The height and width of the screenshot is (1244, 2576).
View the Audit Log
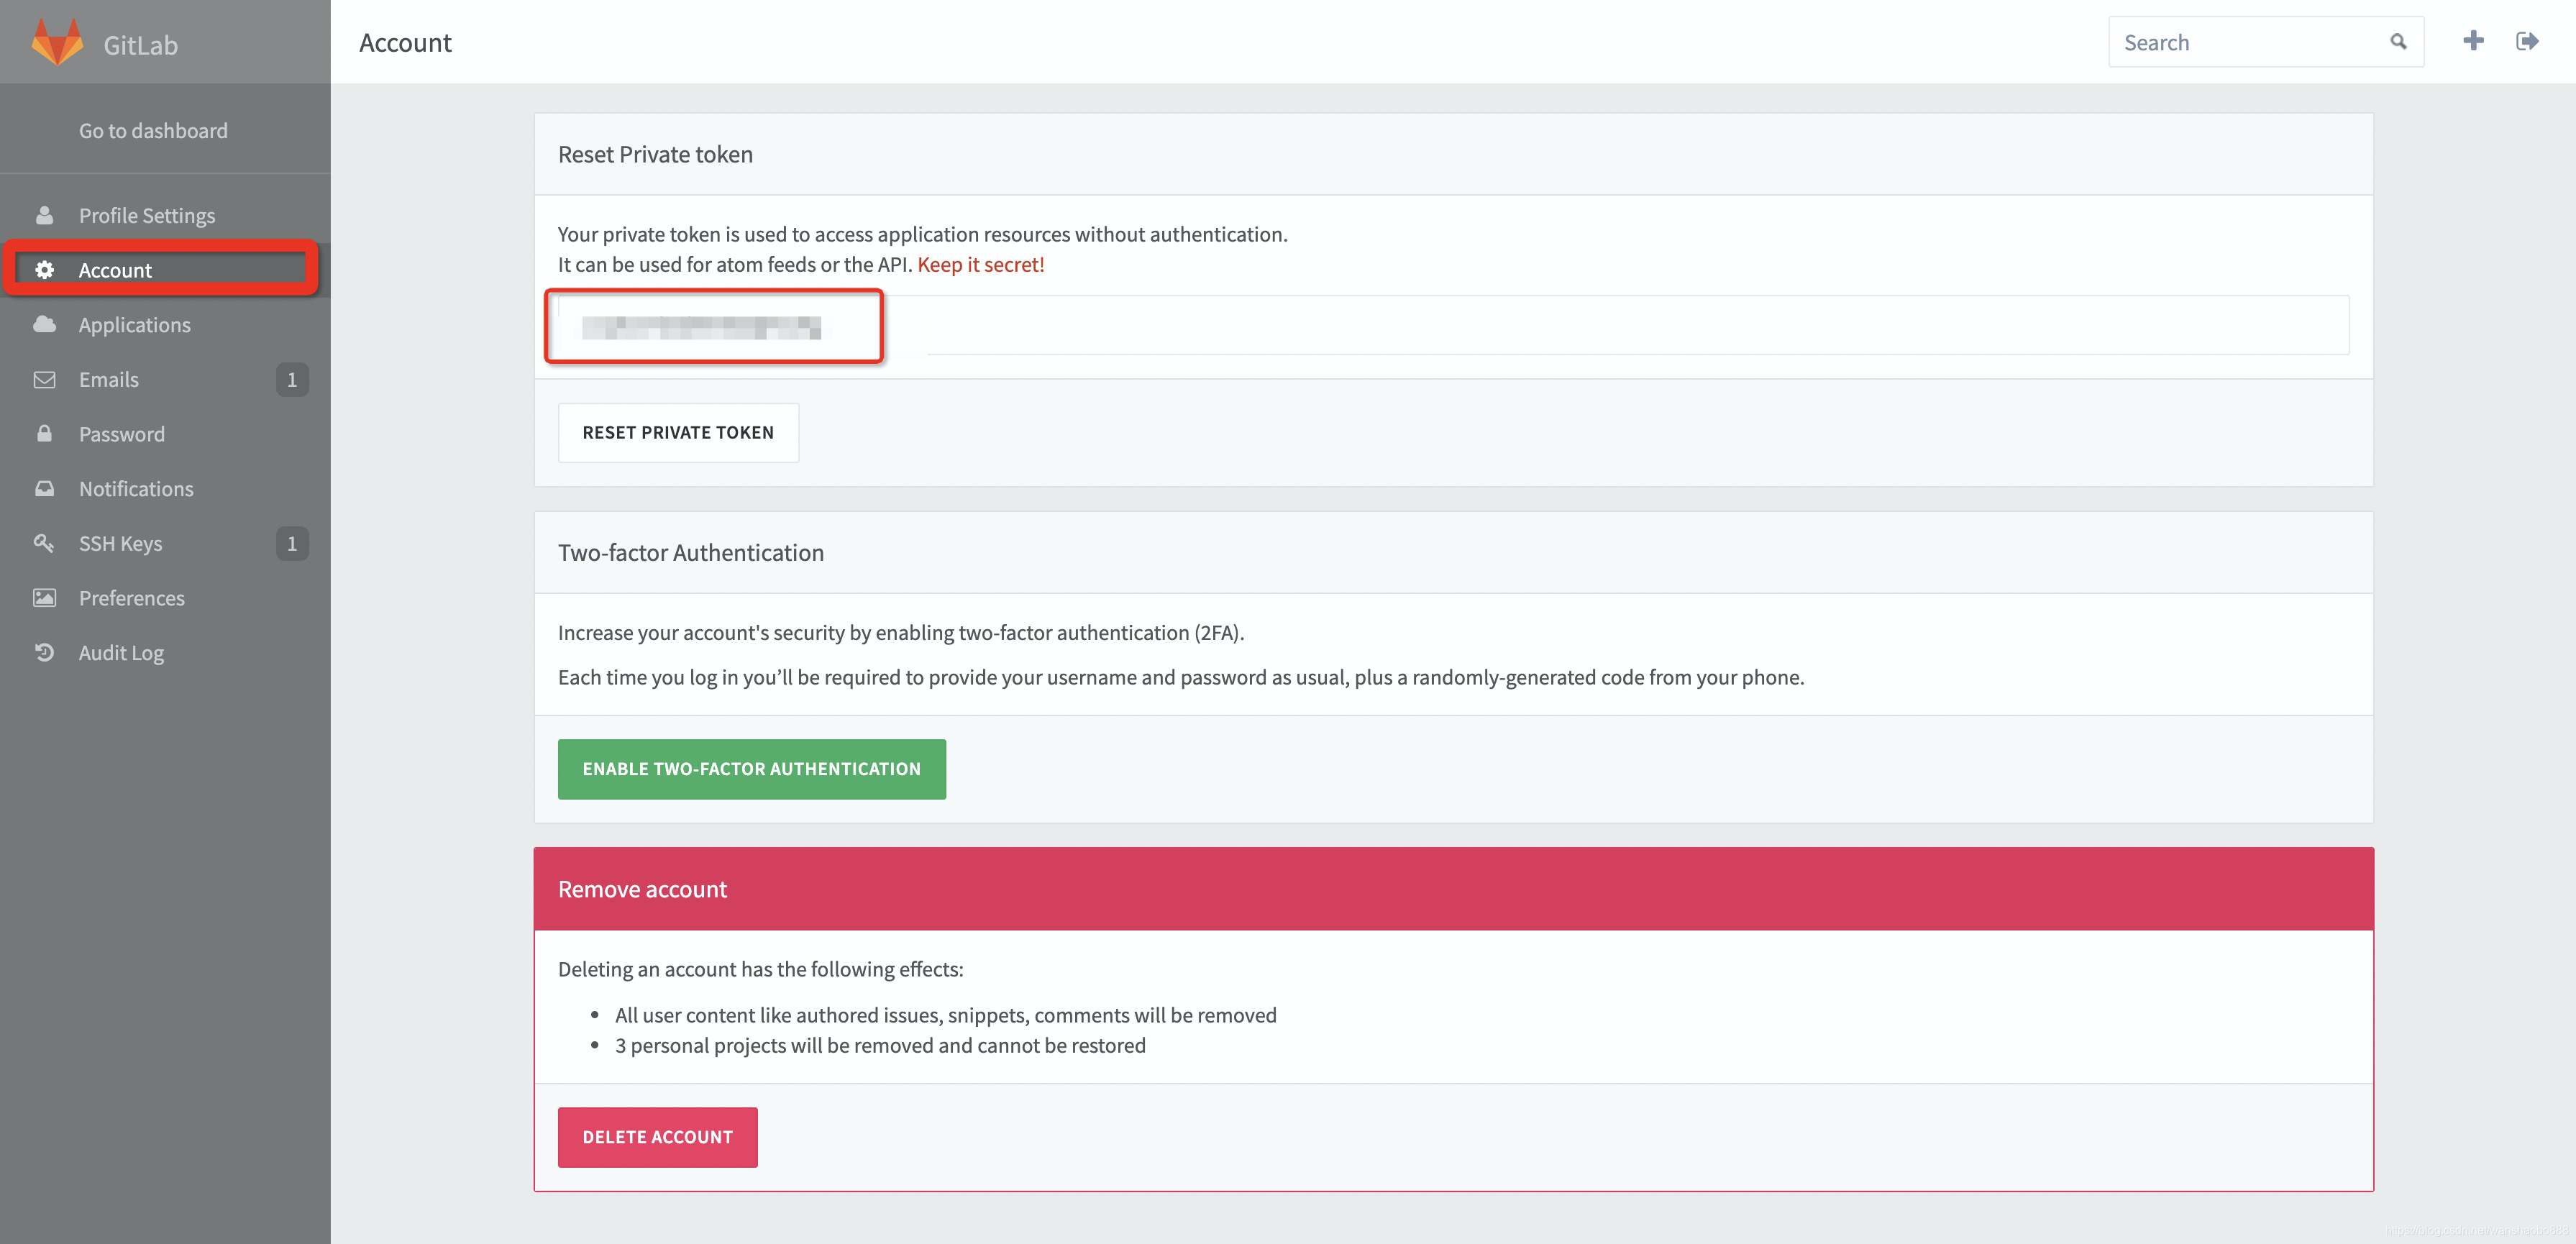(x=165, y=652)
